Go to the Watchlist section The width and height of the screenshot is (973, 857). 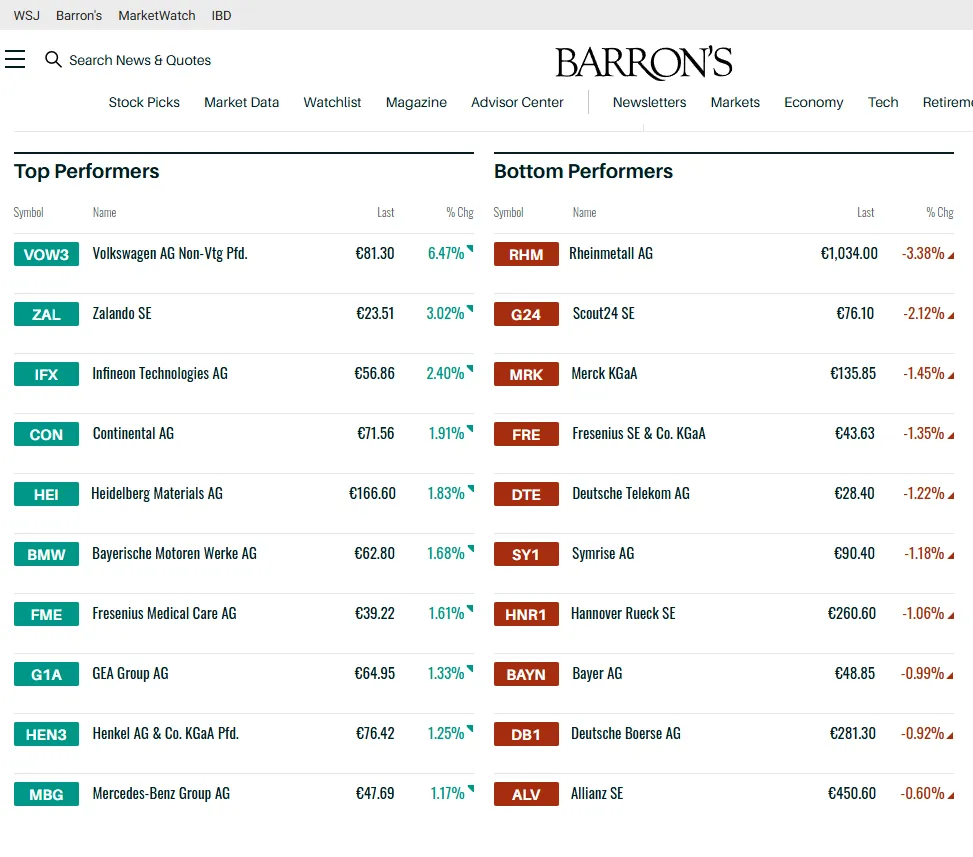pos(332,102)
